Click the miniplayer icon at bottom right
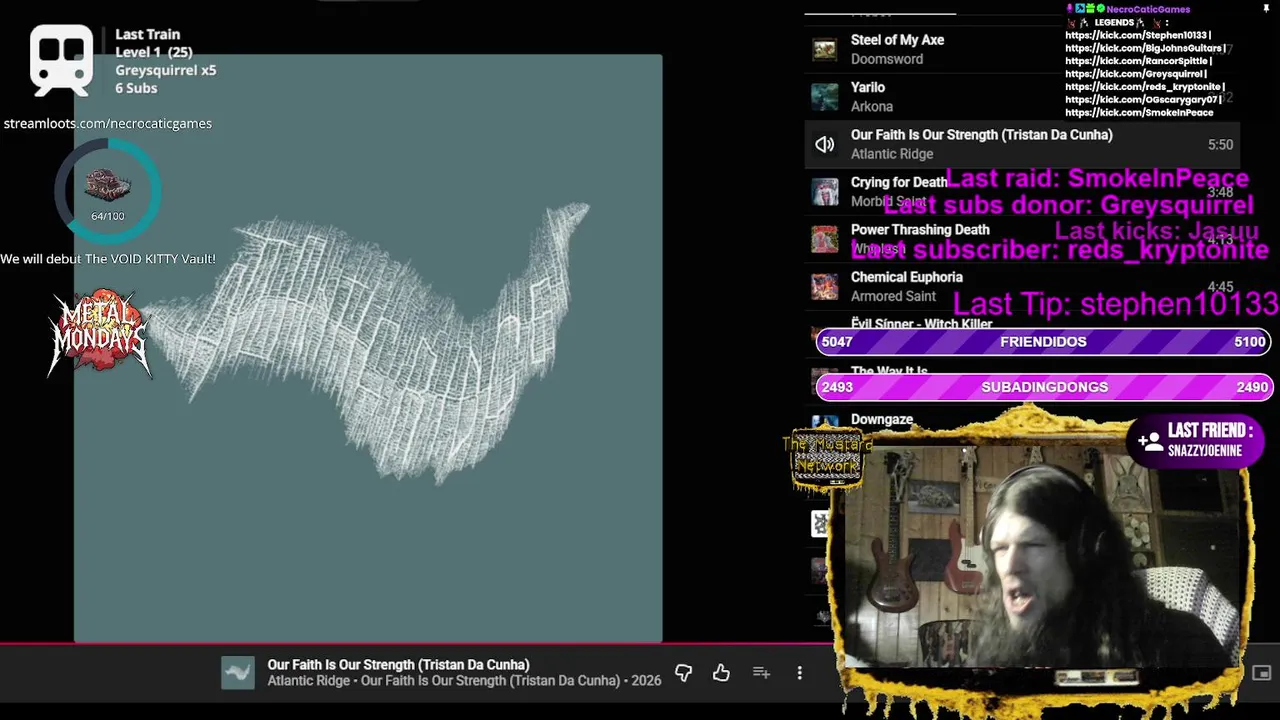Screen dimensions: 1280x720 pos(1262,673)
